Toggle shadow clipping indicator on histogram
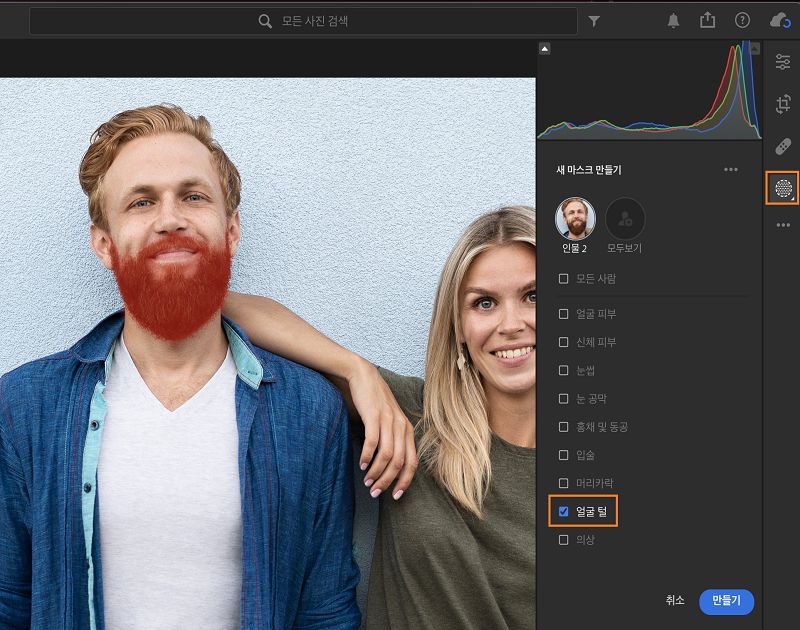 coord(544,48)
